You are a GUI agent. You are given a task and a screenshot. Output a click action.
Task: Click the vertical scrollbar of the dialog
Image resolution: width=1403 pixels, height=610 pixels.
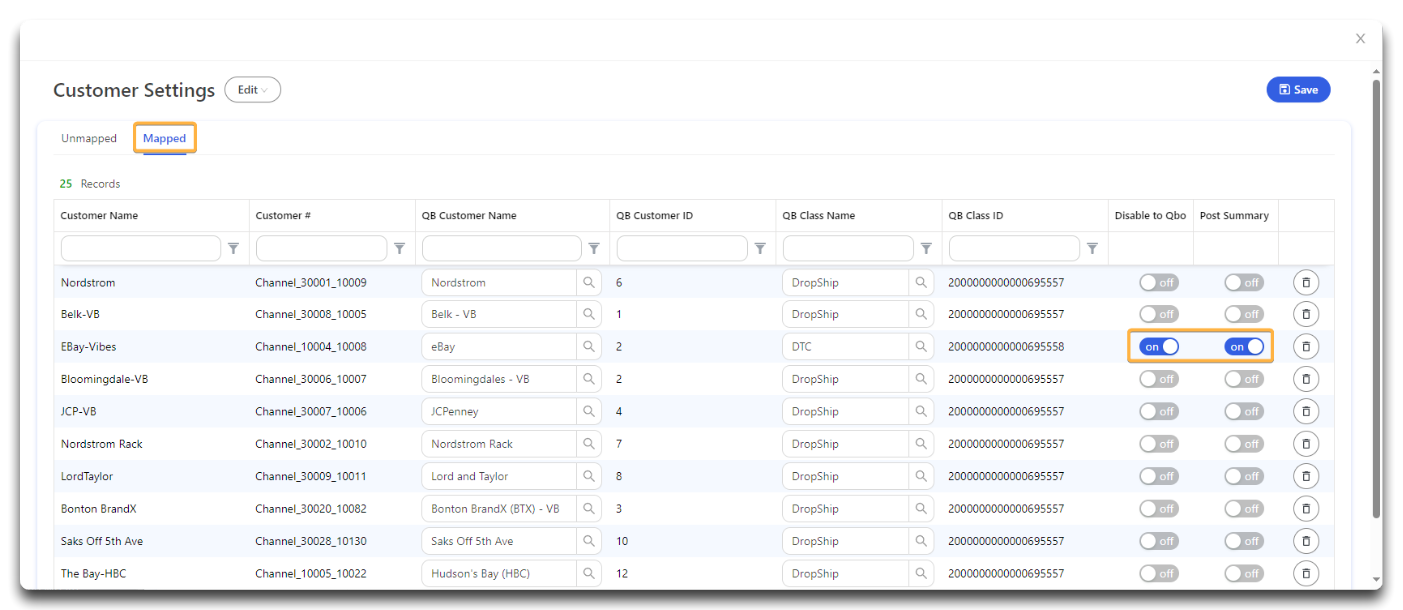coord(1376,298)
